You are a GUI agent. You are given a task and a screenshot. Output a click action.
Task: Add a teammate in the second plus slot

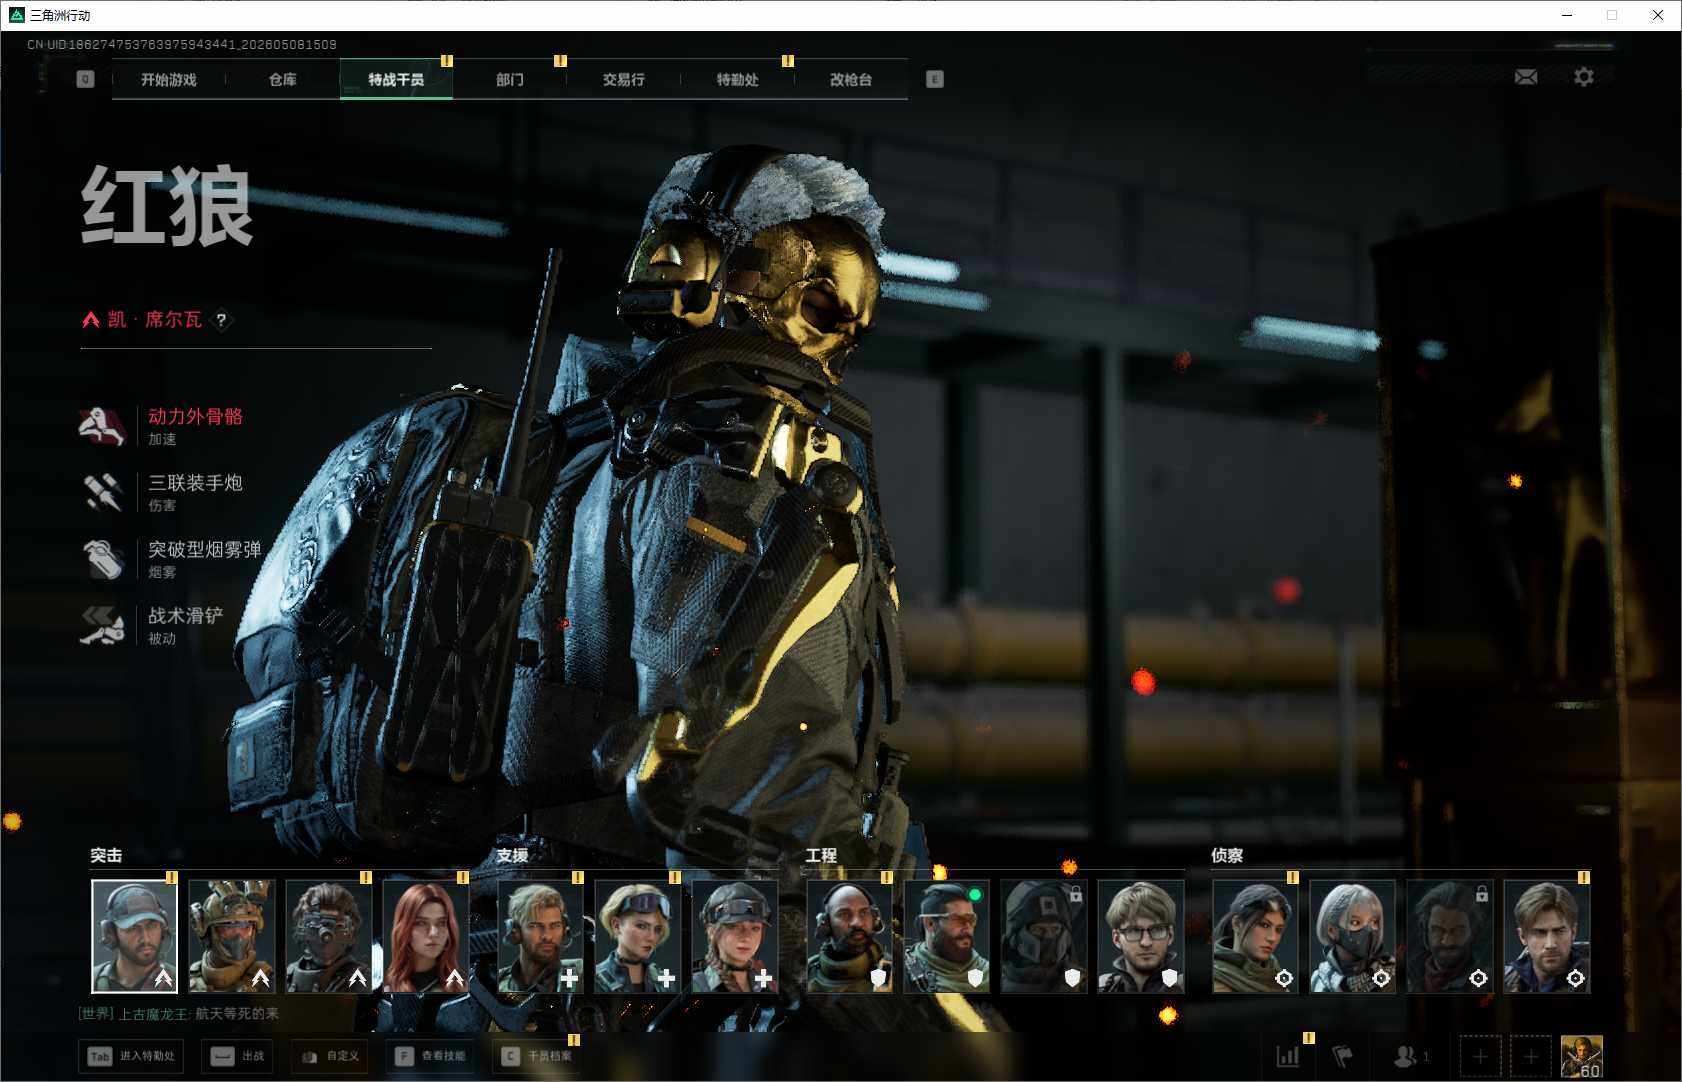[x=1531, y=1056]
